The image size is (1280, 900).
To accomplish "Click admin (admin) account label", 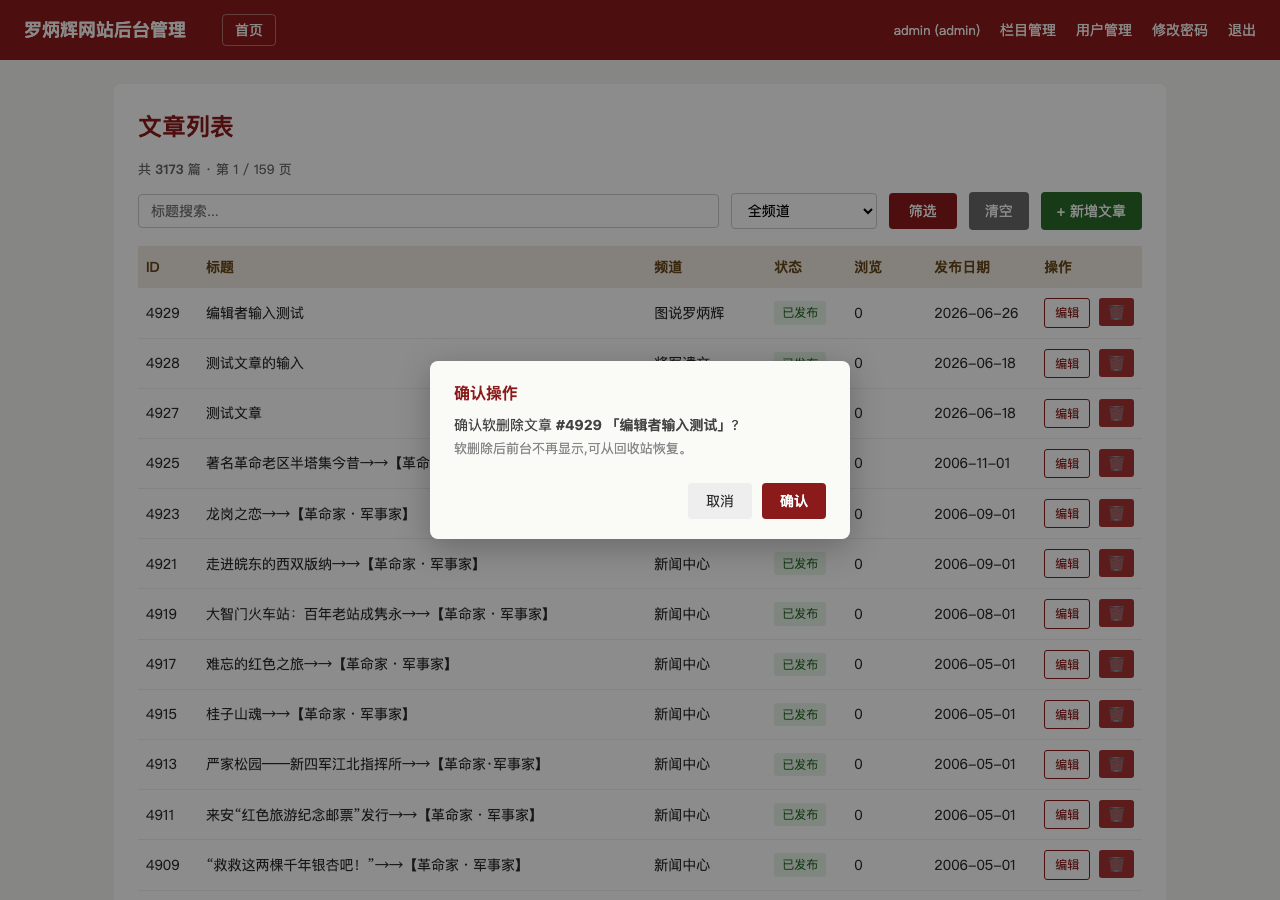I will (x=937, y=30).
